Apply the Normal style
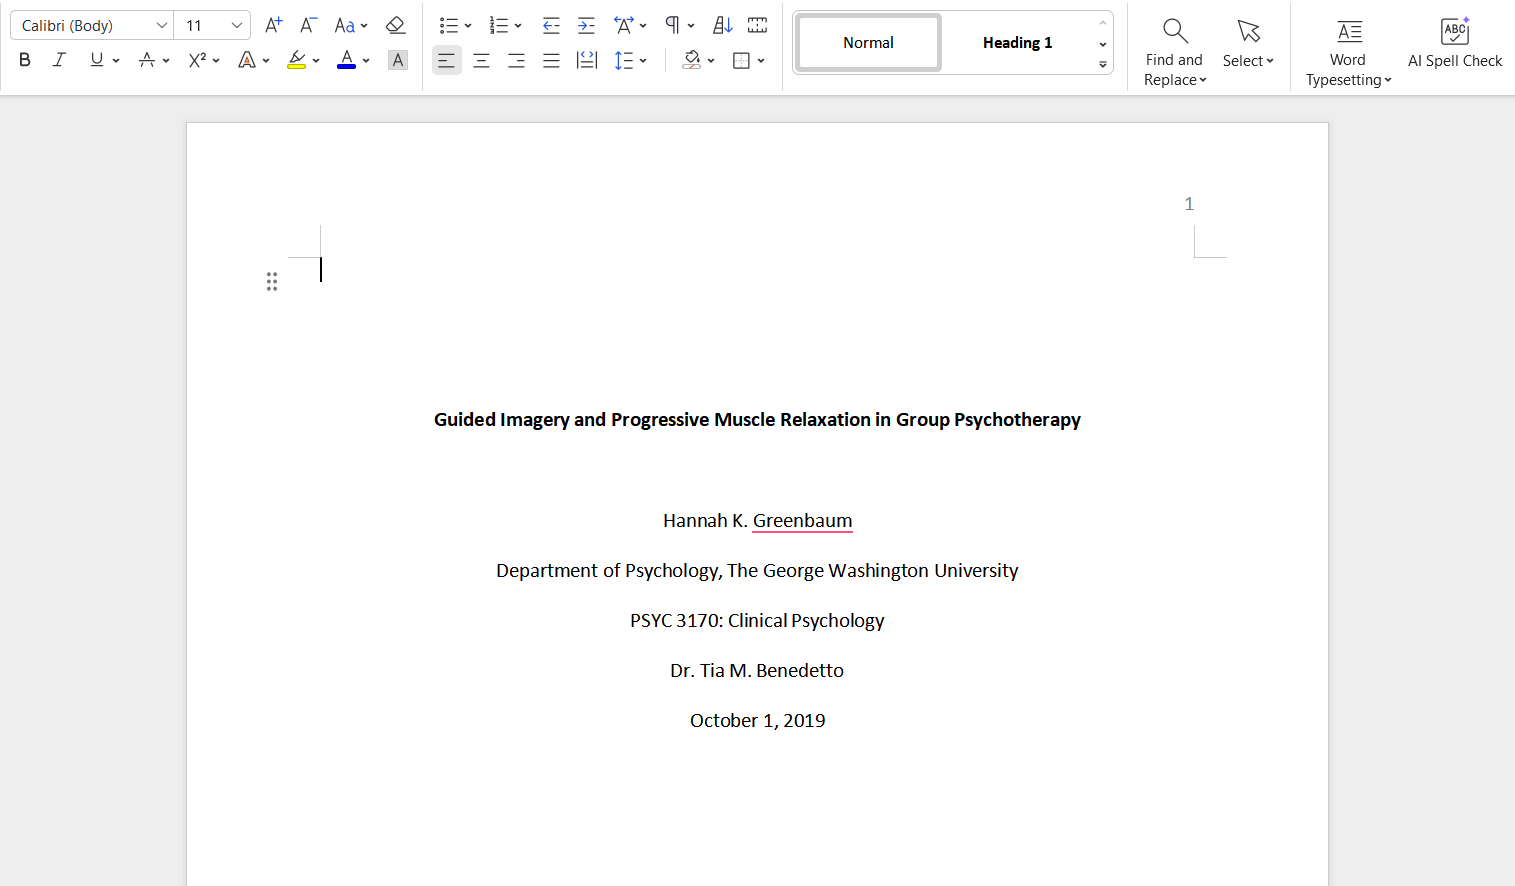The height and width of the screenshot is (886, 1515). point(868,43)
